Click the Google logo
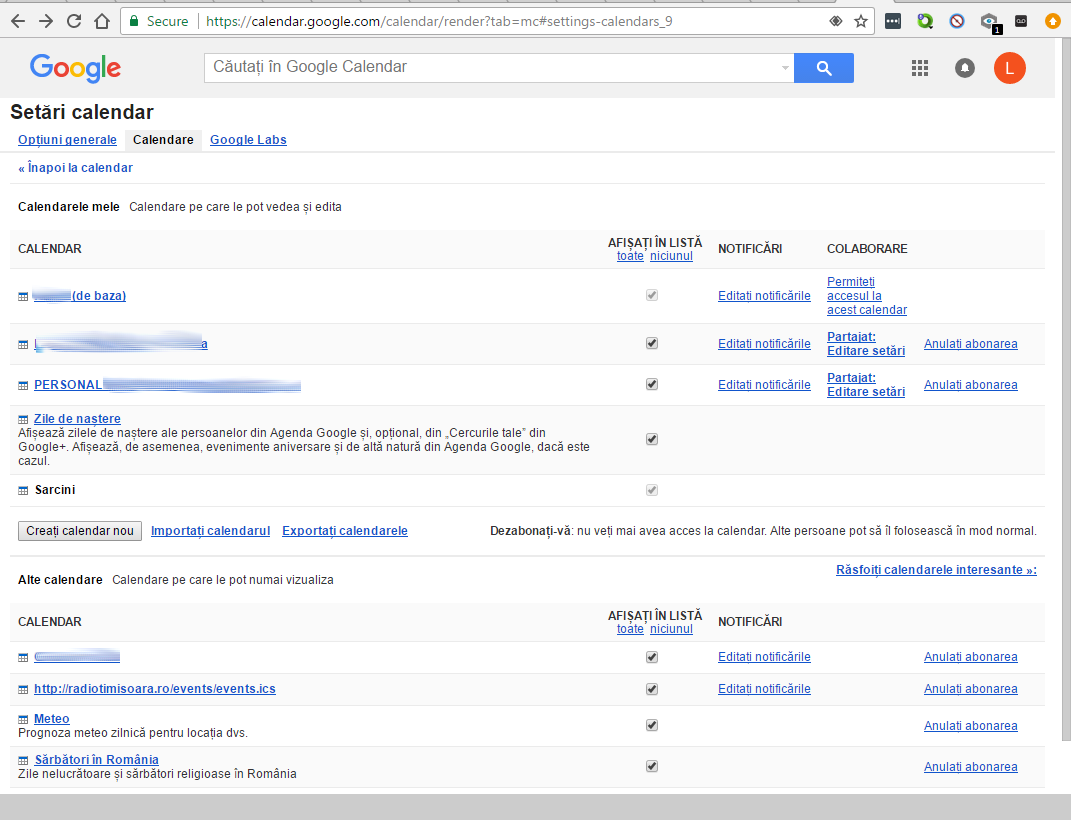This screenshot has width=1071, height=820. 75,68
